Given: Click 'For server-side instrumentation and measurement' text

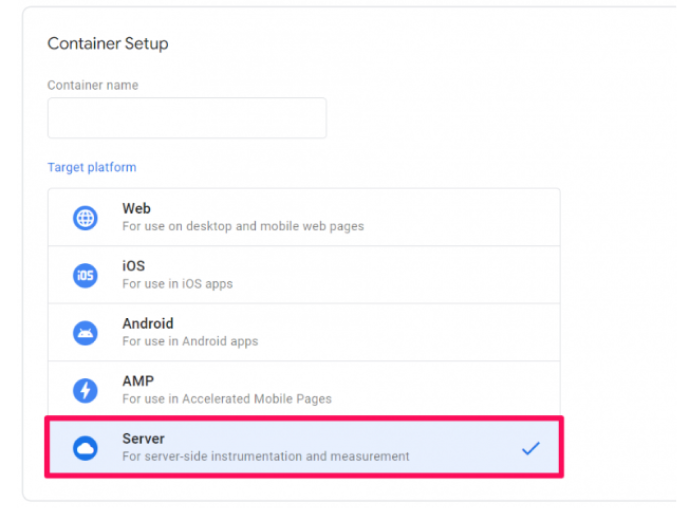Looking at the screenshot, I should pyautogui.click(x=266, y=456).
